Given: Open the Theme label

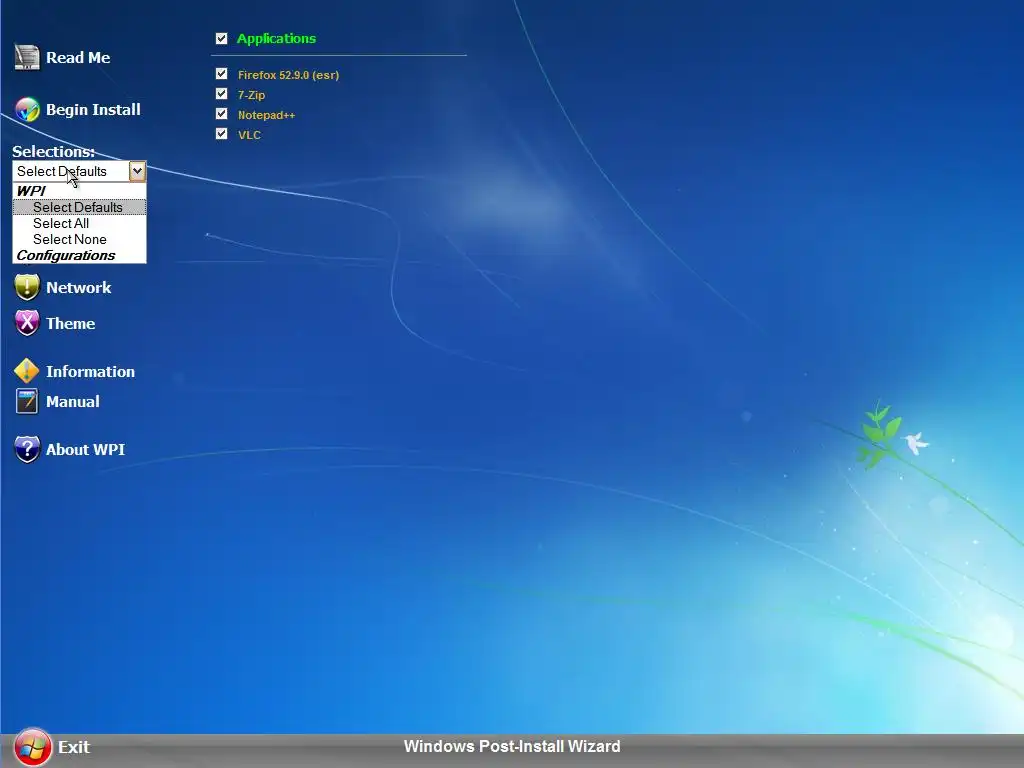Looking at the screenshot, I should [71, 323].
